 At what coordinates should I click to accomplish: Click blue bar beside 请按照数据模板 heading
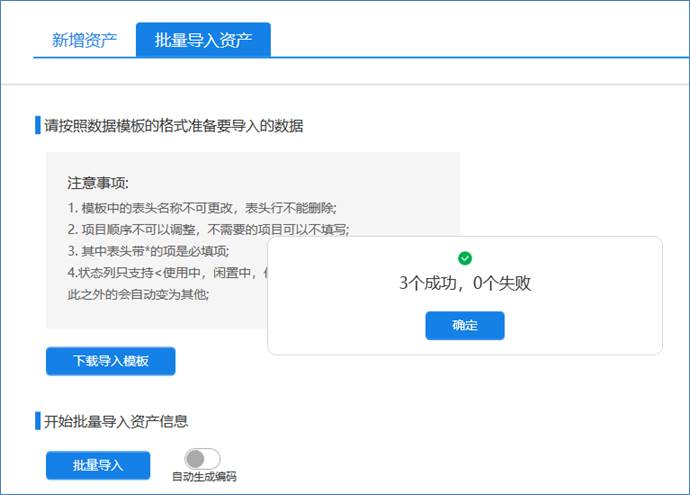coord(37,126)
